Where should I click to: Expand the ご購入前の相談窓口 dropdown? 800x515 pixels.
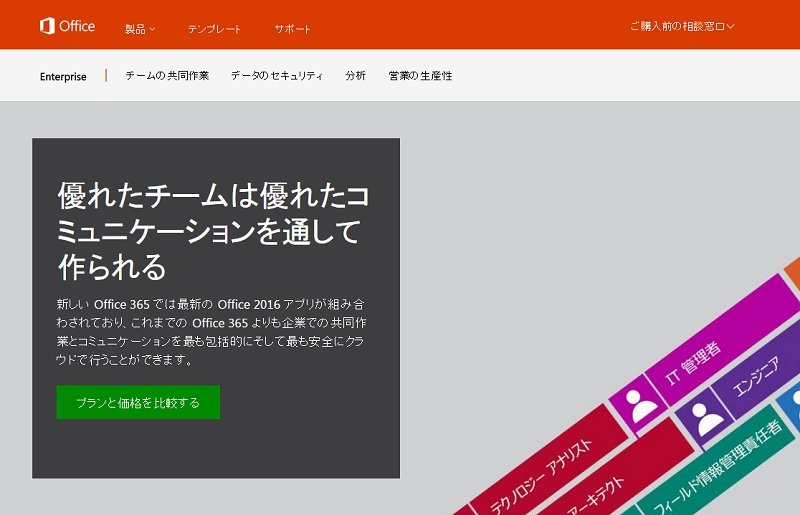(x=682, y=26)
